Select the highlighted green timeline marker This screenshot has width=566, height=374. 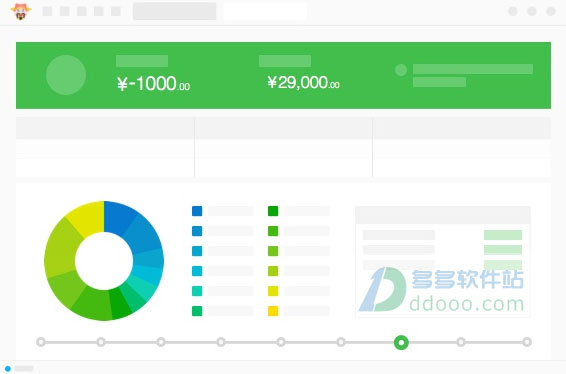click(x=401, y=342)
